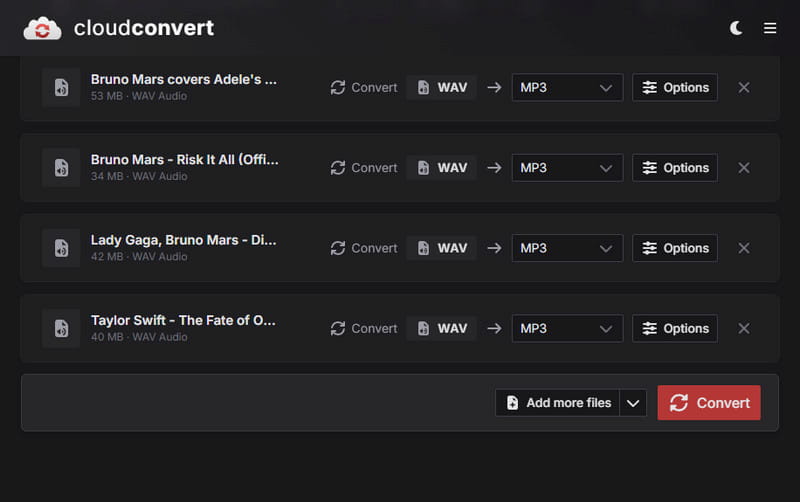
Task: Start conversion with the red Convert button
Action: (x=709, y=403)
